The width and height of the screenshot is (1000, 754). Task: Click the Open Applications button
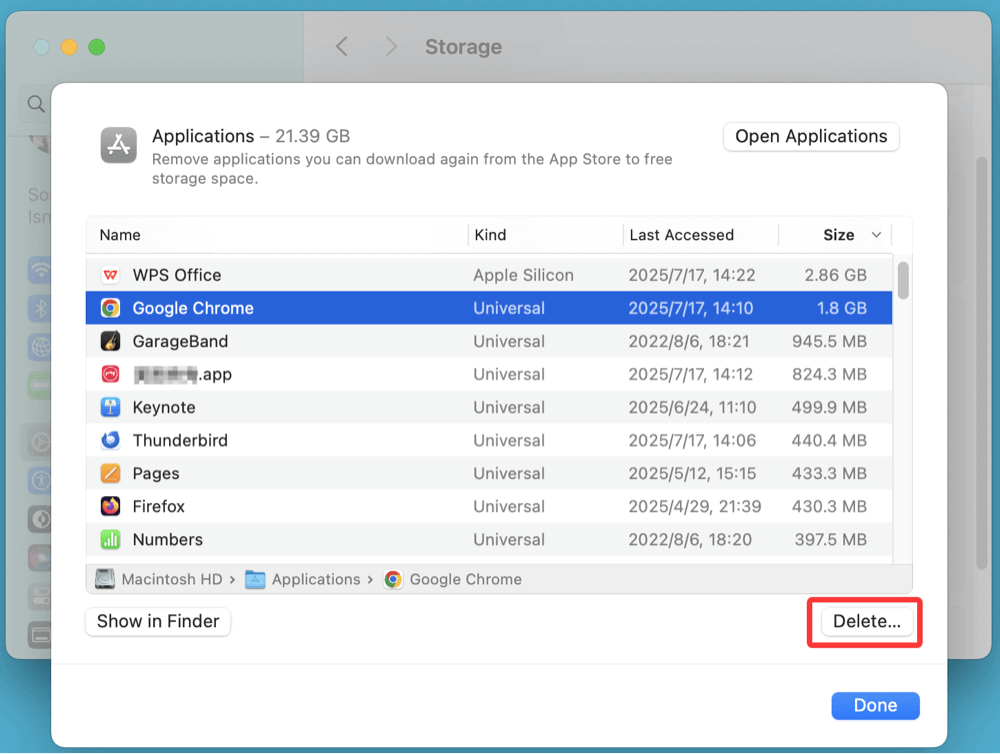click(811, 136)
